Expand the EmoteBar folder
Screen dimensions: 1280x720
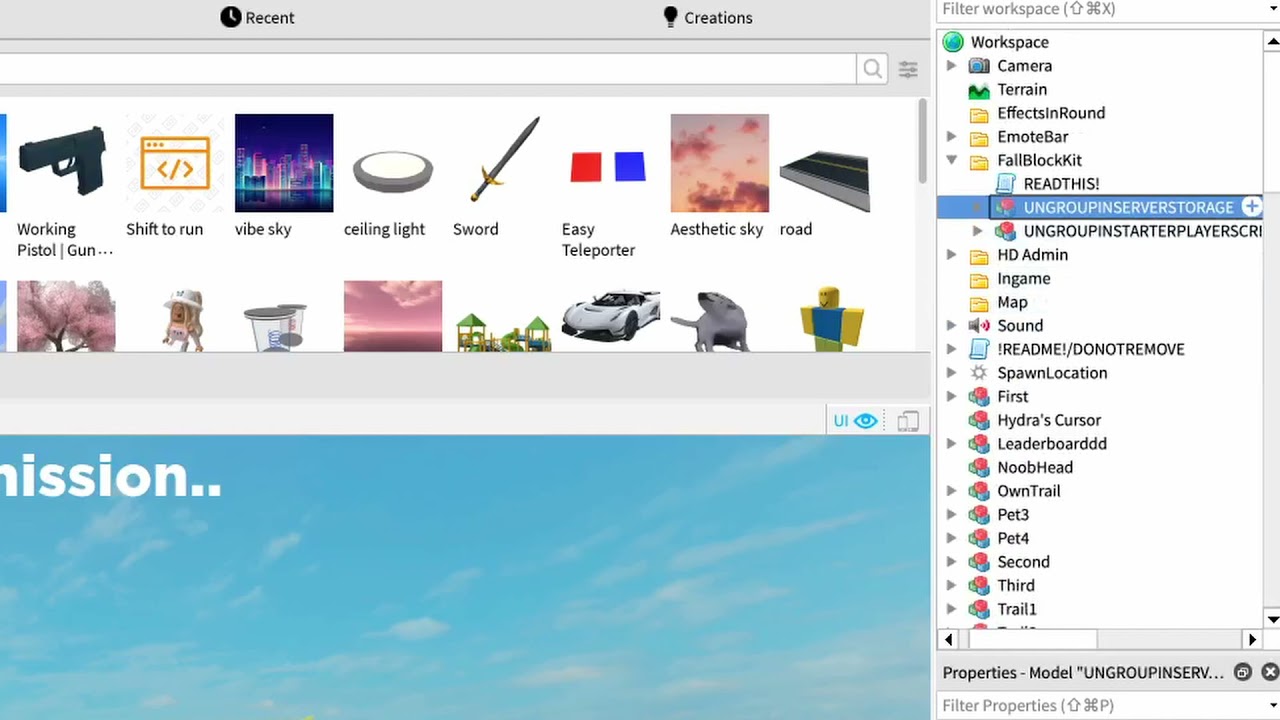point(951,137)
